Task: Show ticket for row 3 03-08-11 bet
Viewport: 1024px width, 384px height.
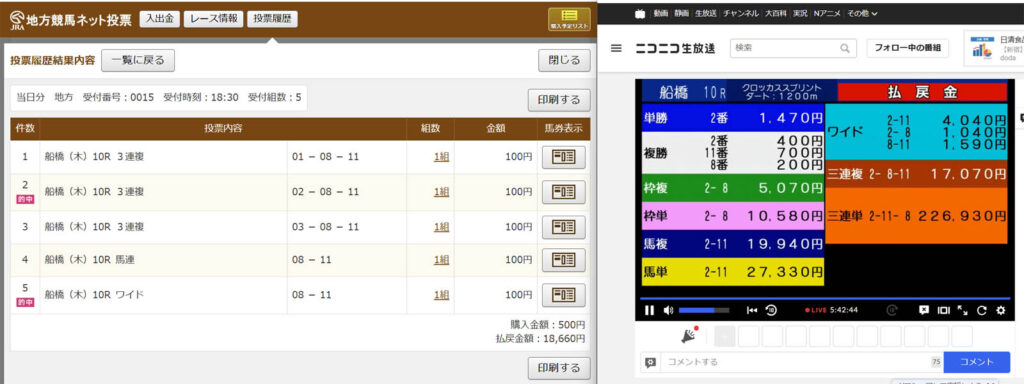Action: click(x=564, y=227)
